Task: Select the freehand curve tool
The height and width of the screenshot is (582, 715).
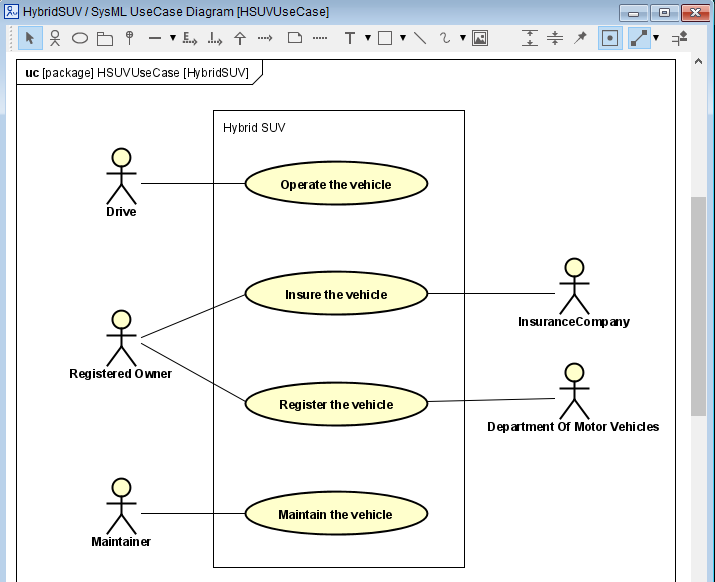Action: pos(445,38)
